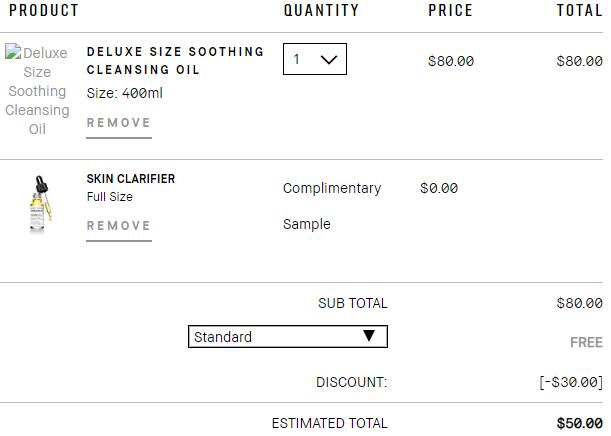Click the Quantity column header
The height and width of the screenshot is (436, 611).
click(x=321, y=10)
